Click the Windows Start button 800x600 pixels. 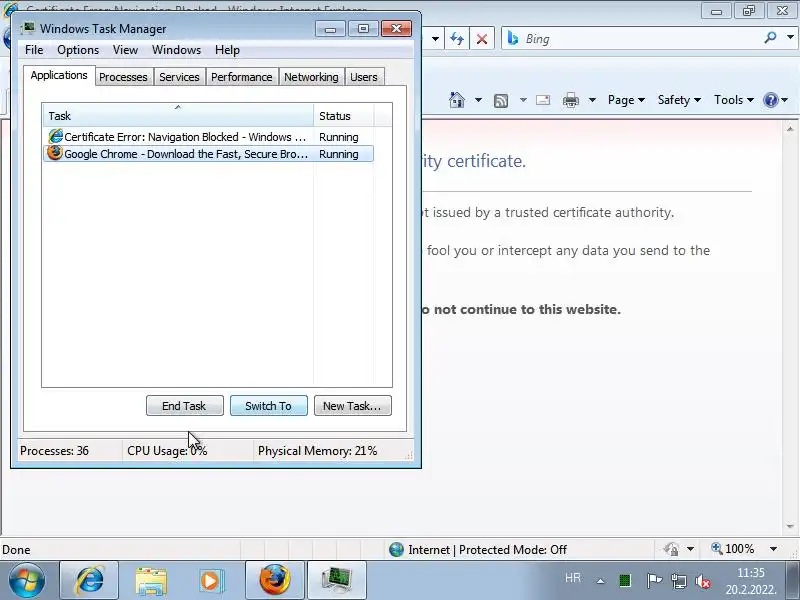(26, 581)
